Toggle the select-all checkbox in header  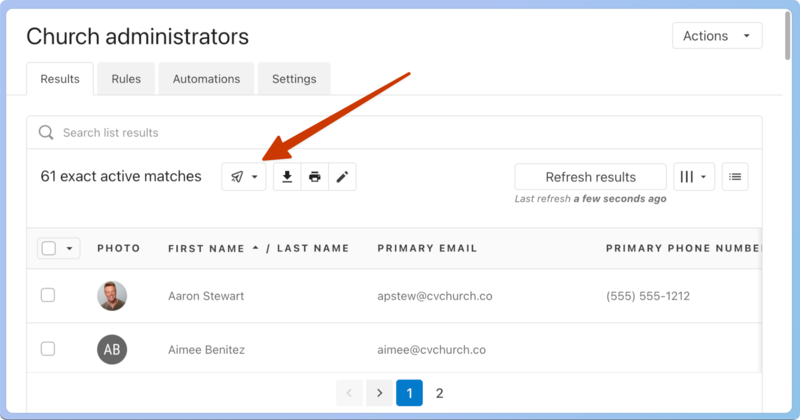coord(48,249)
